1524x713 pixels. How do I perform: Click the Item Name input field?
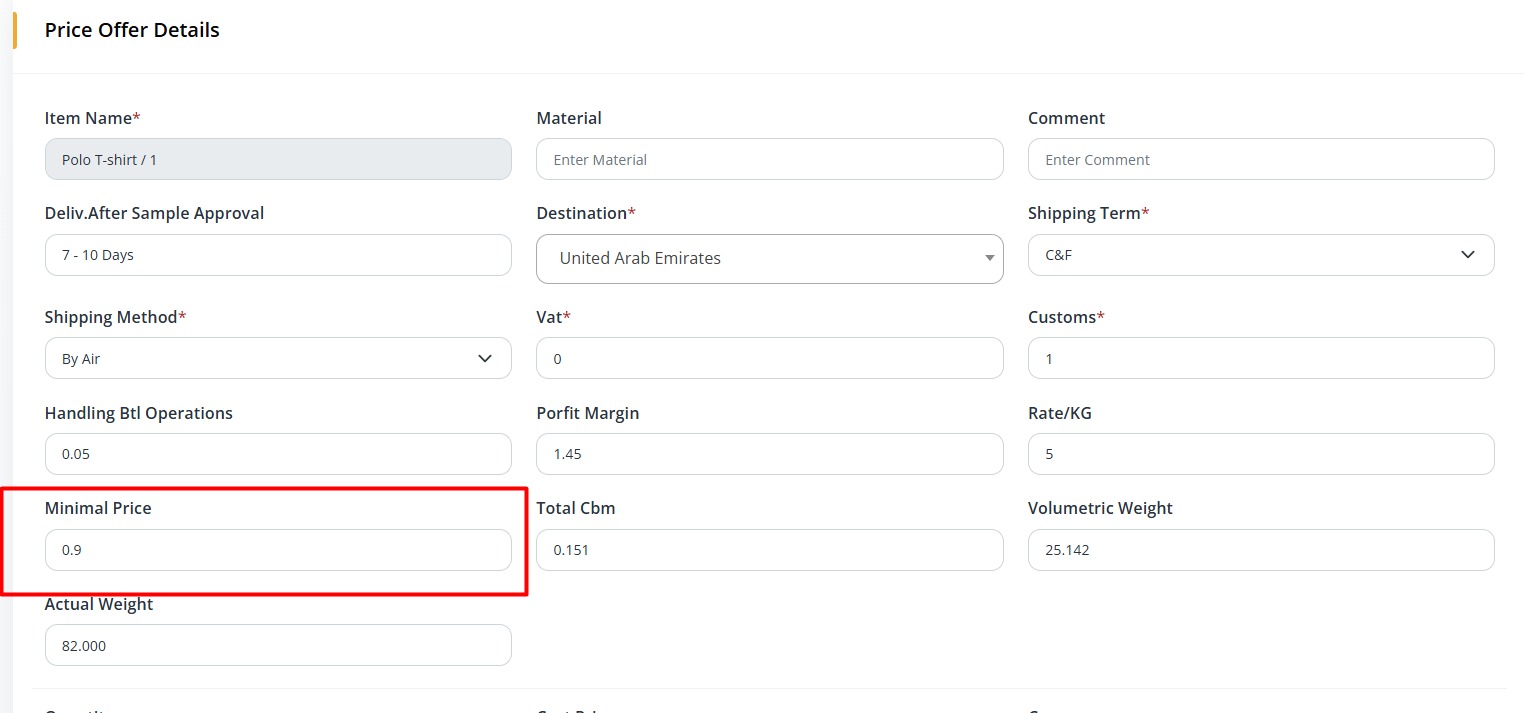278,159
